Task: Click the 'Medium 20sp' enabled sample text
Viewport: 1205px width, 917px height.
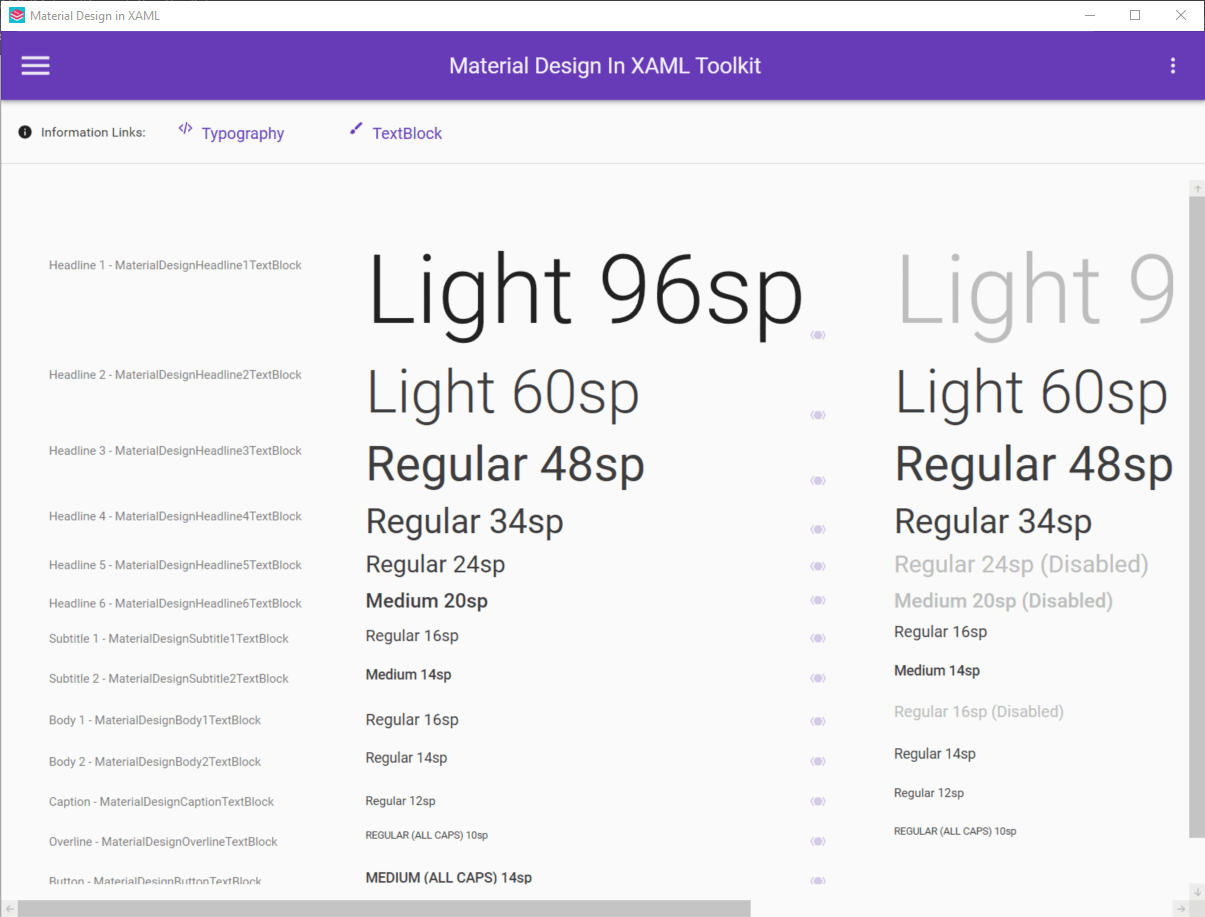Action: [x=427, y=601]
